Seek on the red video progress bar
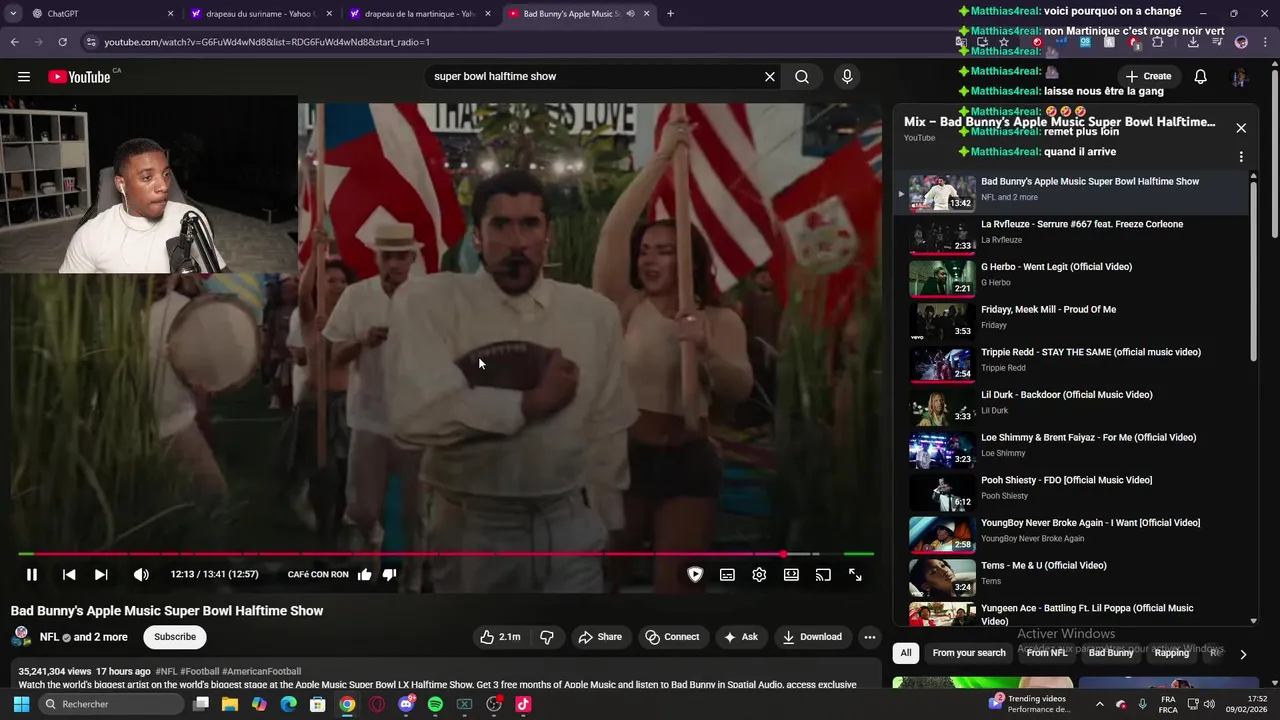This screenshot has width=1280, height=720. pyautogui.click(x=446, y=553)
